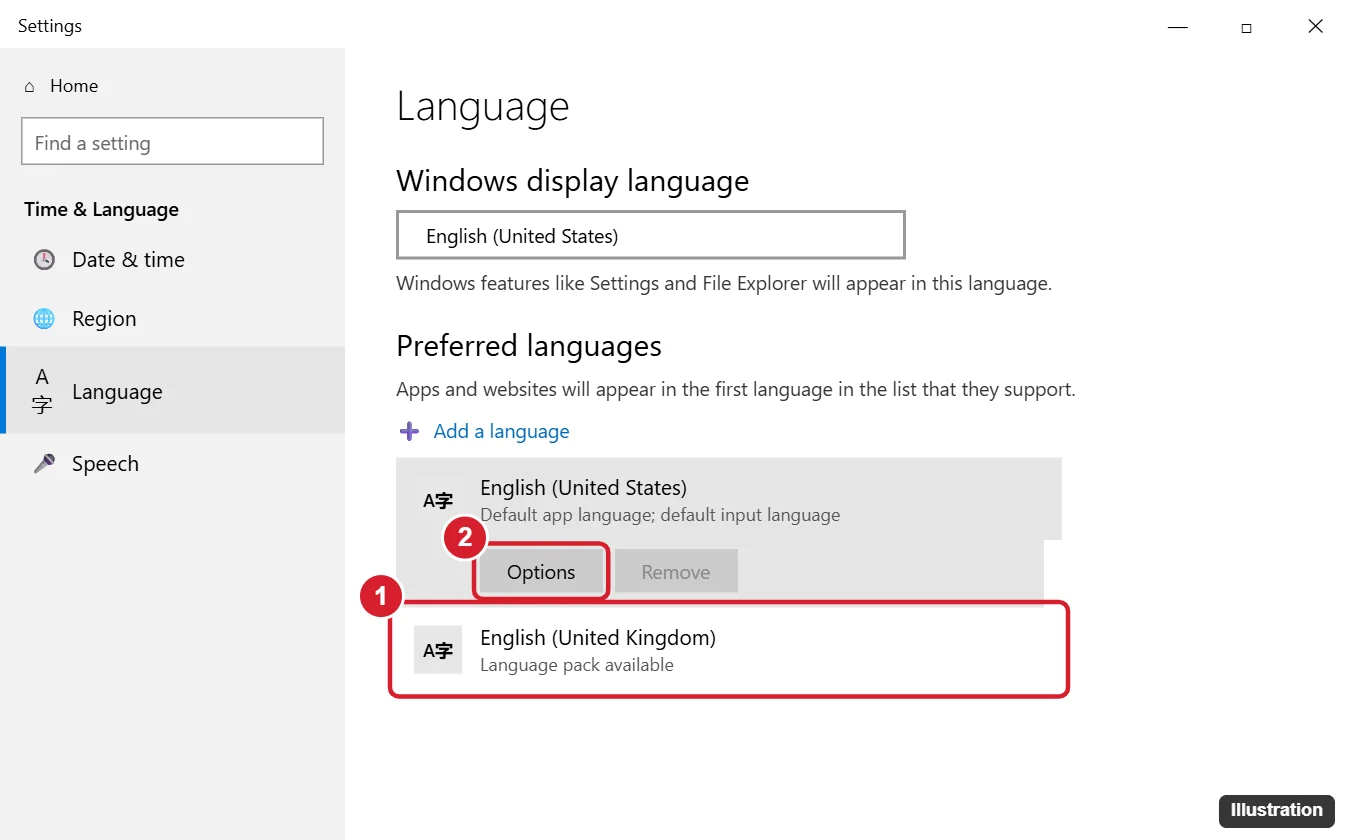Click the Language sidebar character icon
Screen dimensions: 1350x840
coord(42,391)
